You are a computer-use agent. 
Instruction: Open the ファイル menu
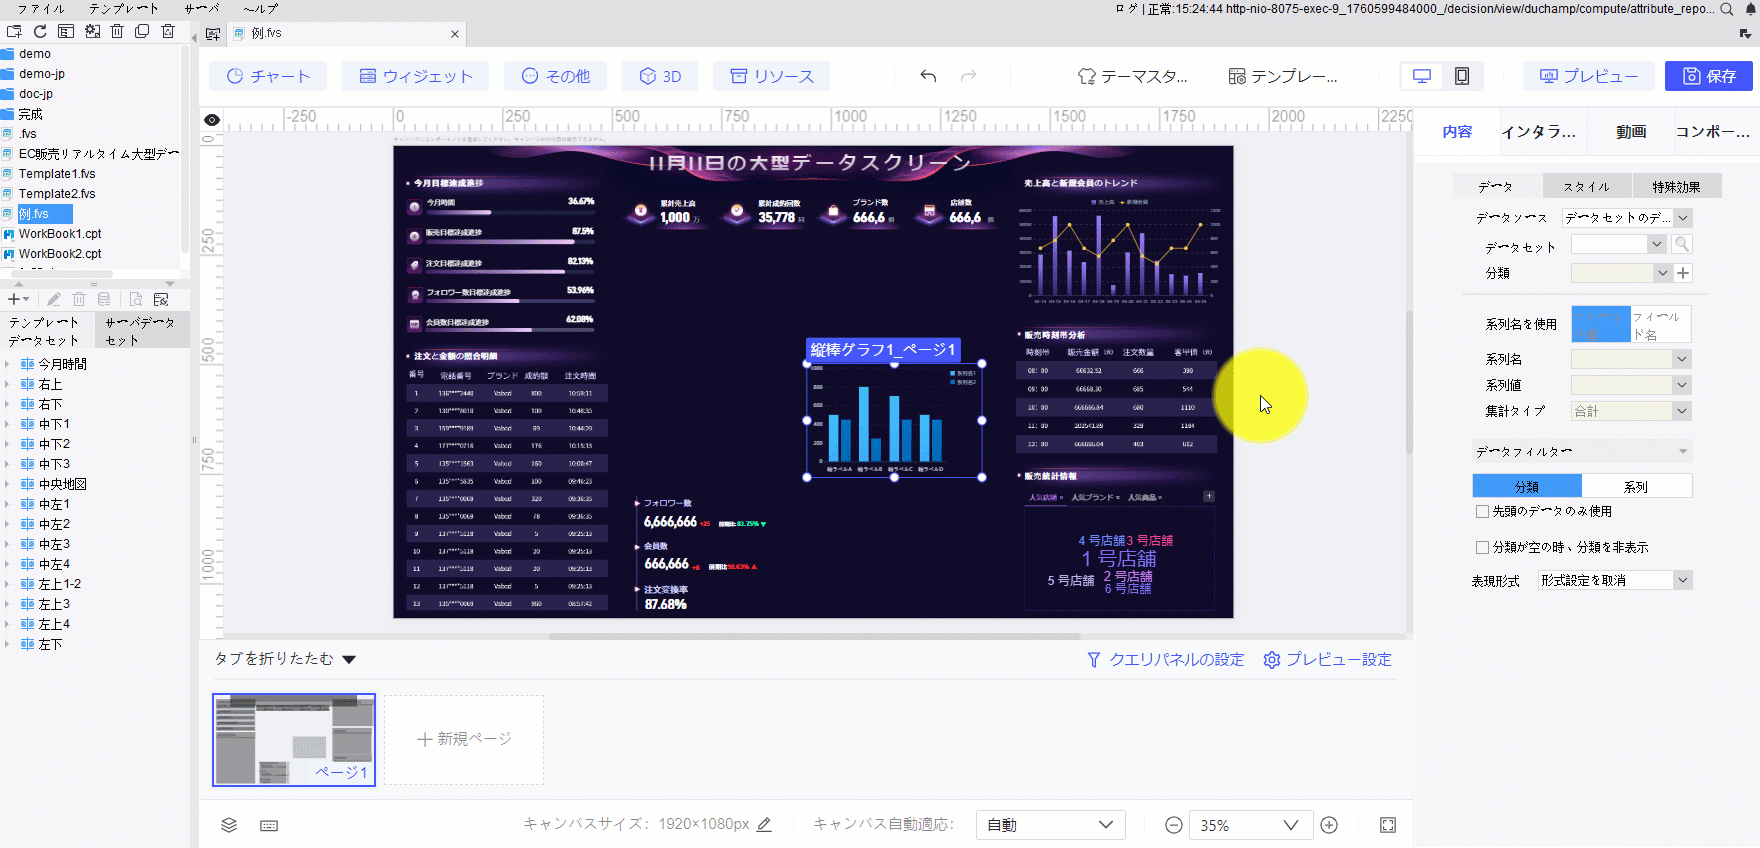pos(41,9)
